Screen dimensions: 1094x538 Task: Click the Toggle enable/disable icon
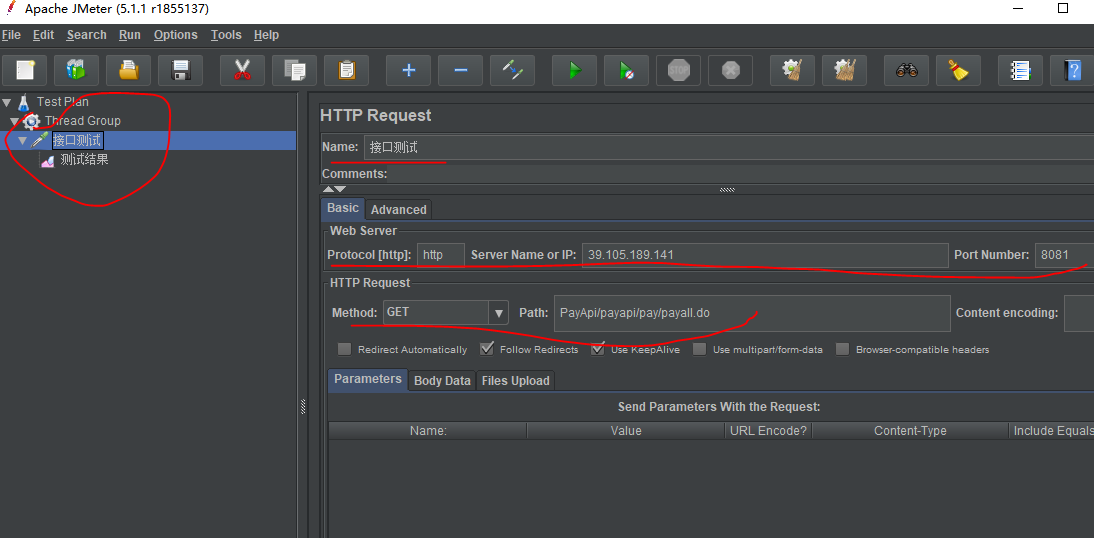coord(512,70)
